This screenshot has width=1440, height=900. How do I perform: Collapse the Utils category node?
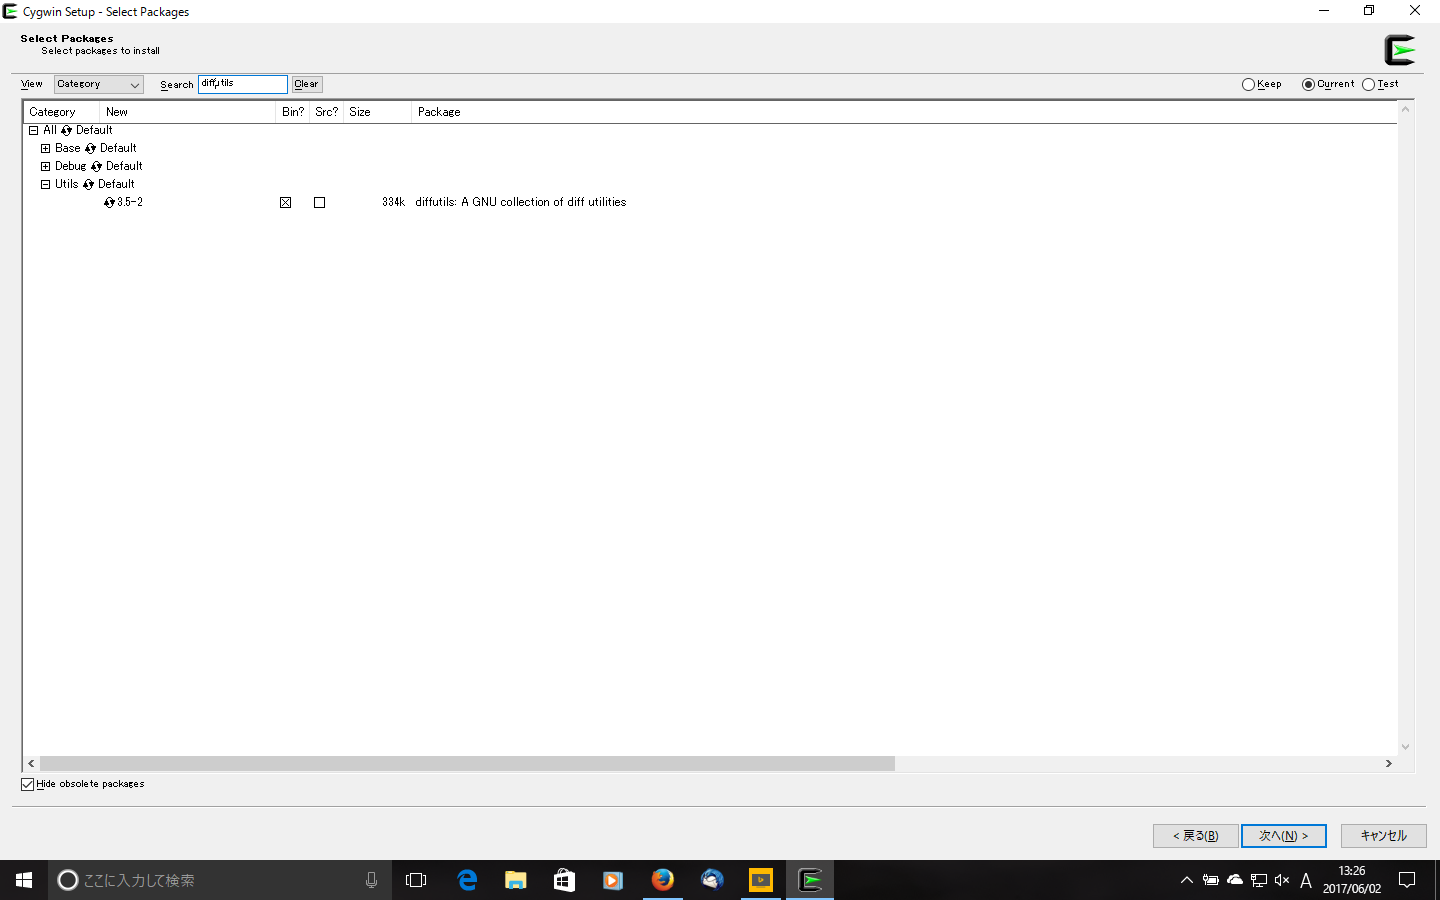click(45, 184)
